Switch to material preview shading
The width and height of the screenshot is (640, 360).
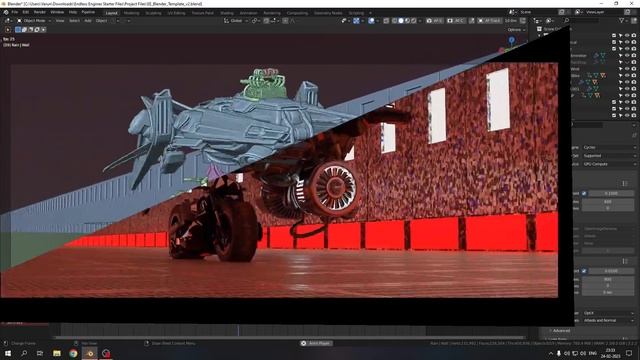click(407, 20)
